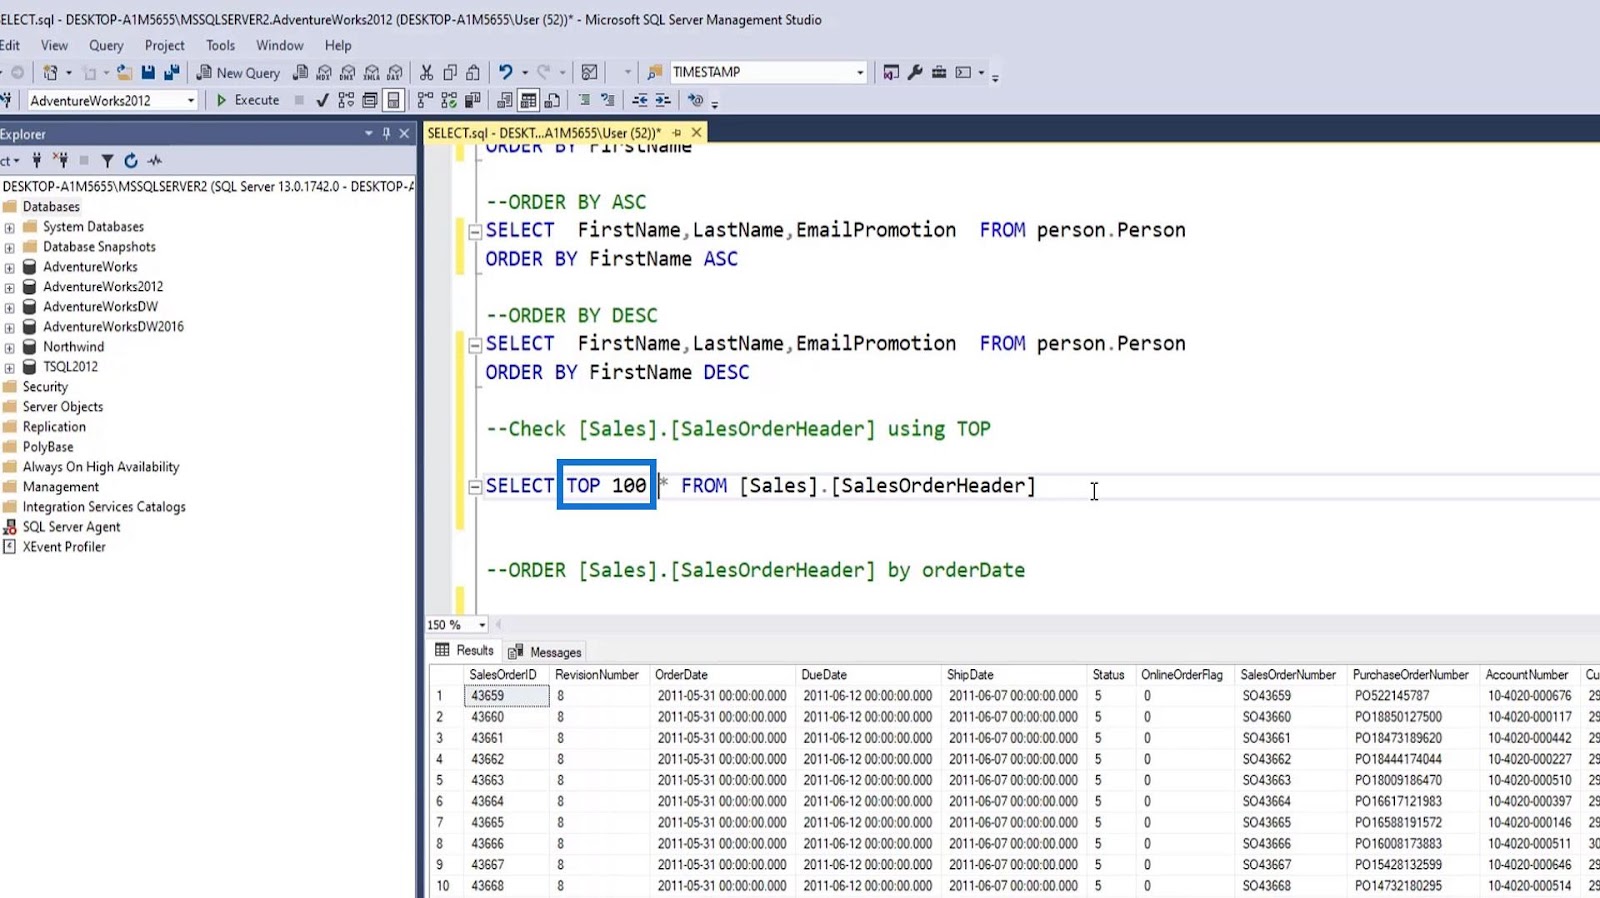Image resolution: width=1600 pixels, height=898 pixels.
Task: Open the Query menu
Action: tap(106, 45)
